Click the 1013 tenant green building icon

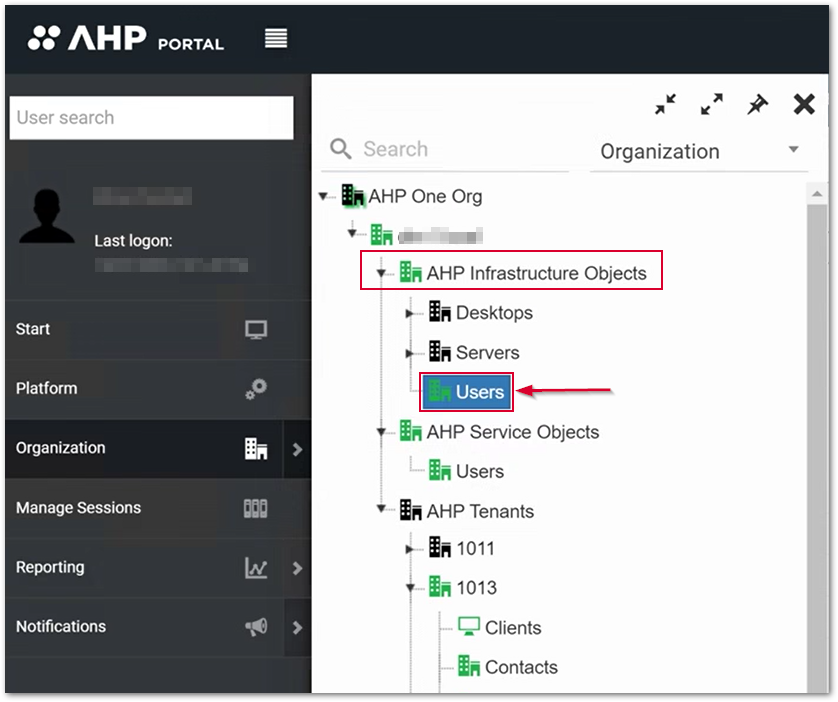(x=440, y=587)
